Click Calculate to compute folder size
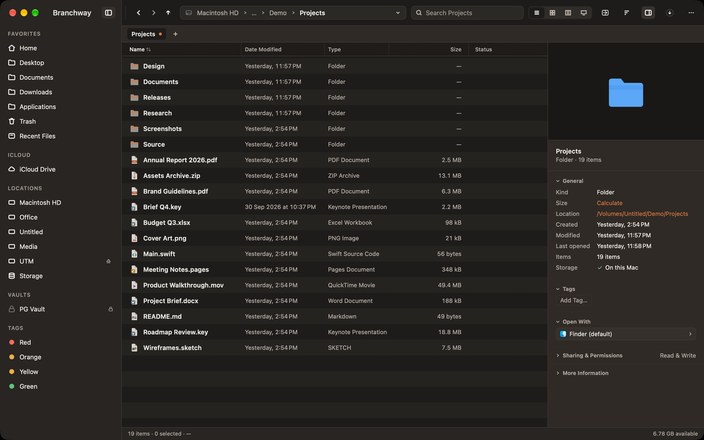The width and height of the screenshot is (704, 440). click(609, 203)
